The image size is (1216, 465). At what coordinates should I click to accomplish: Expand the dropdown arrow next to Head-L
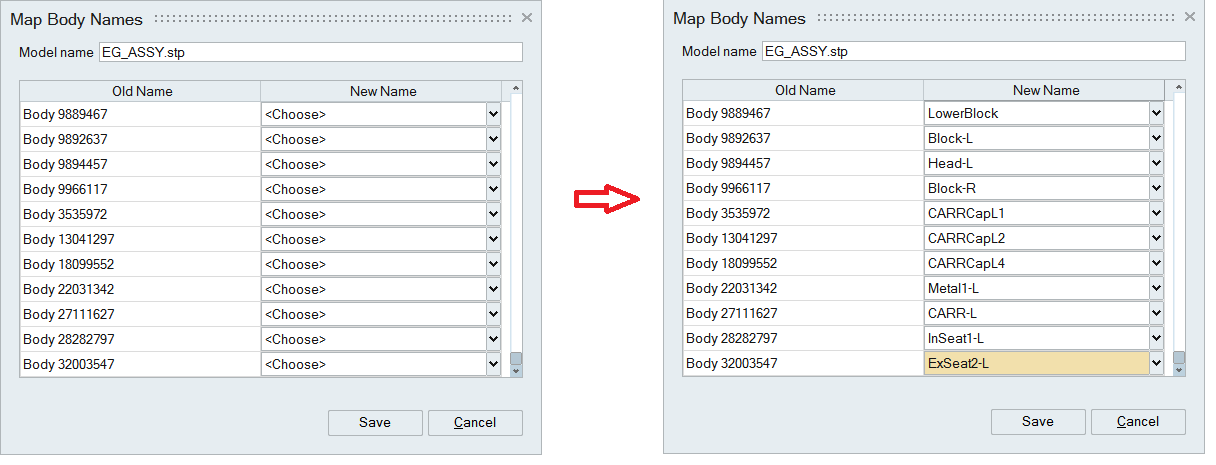1156,163
